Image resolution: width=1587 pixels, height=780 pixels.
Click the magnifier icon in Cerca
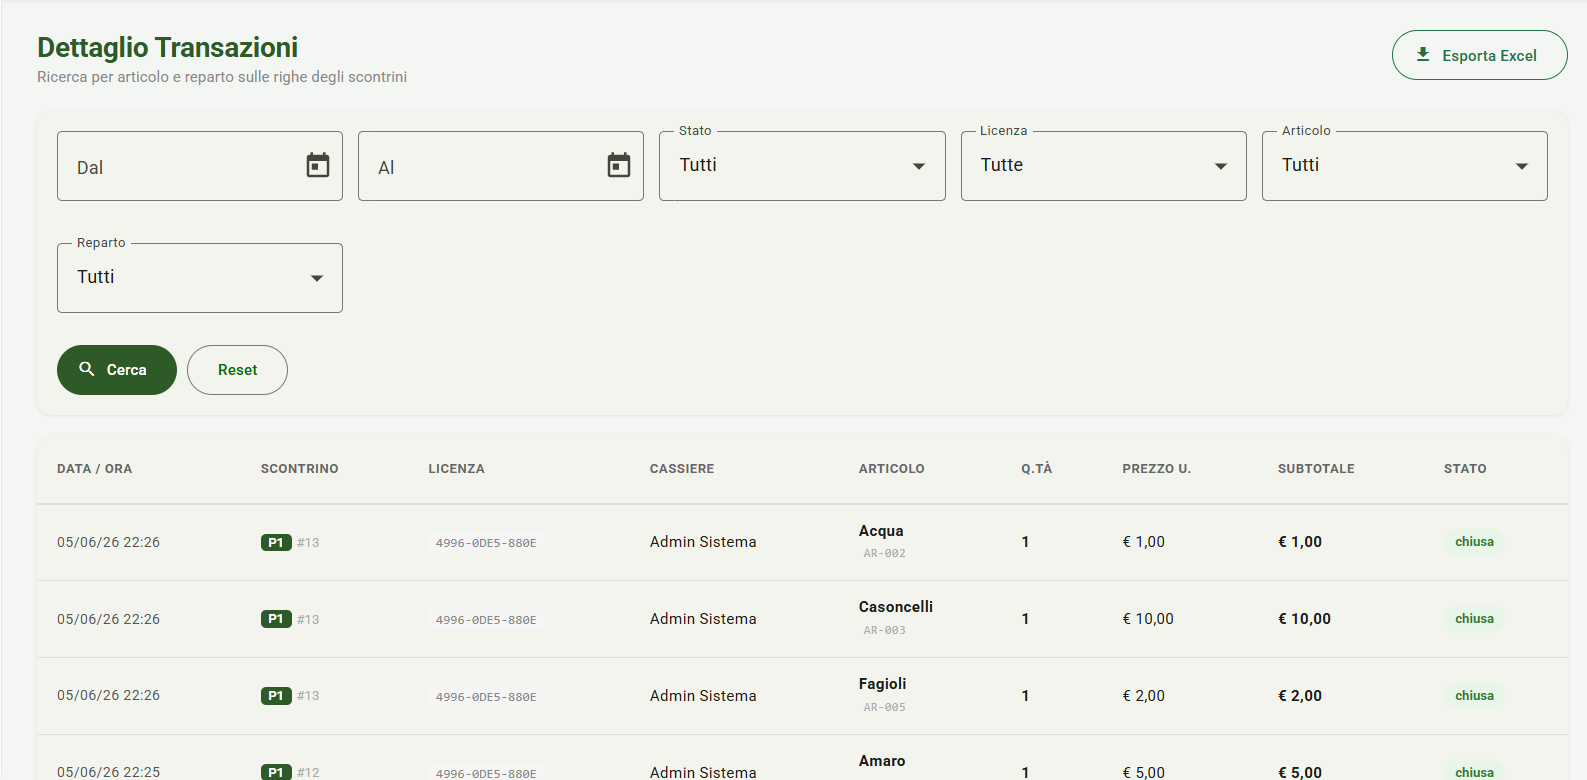point(87,369)
